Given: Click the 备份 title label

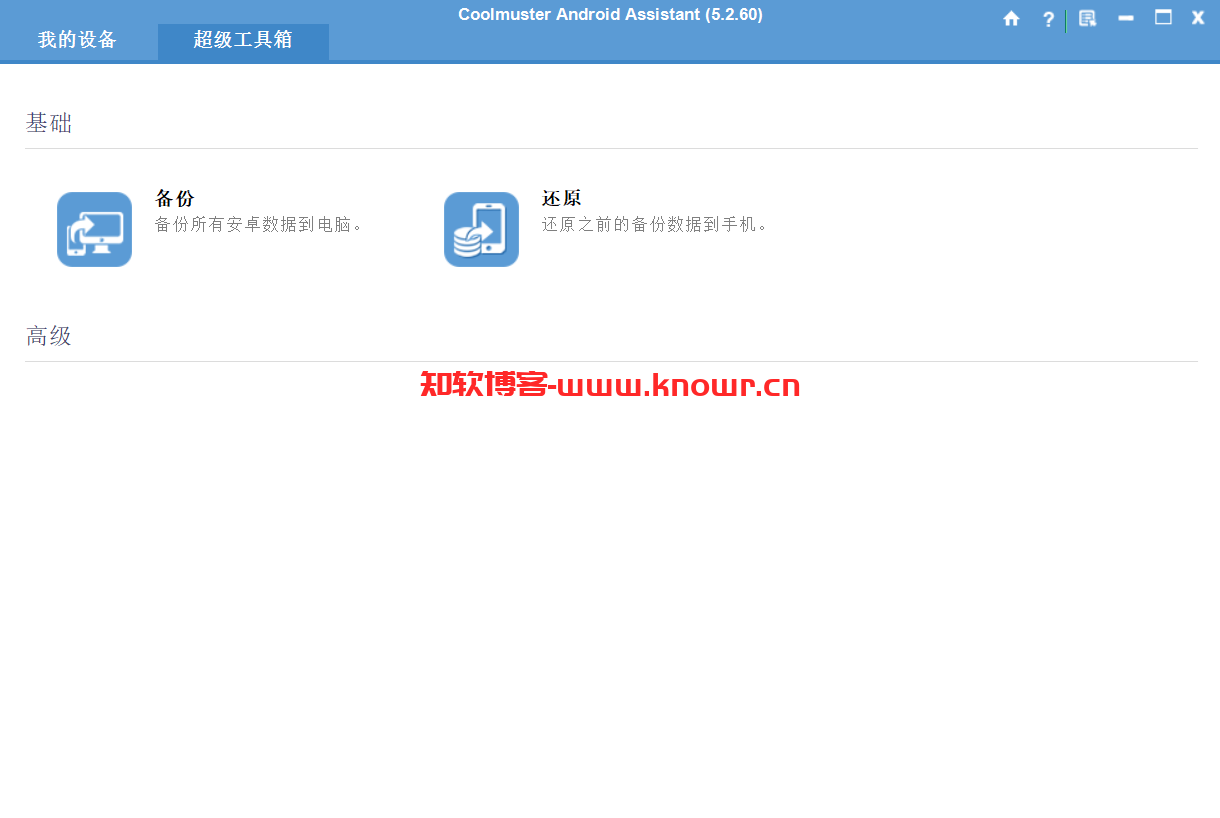Looking at the screenshot, I should 174,198.
